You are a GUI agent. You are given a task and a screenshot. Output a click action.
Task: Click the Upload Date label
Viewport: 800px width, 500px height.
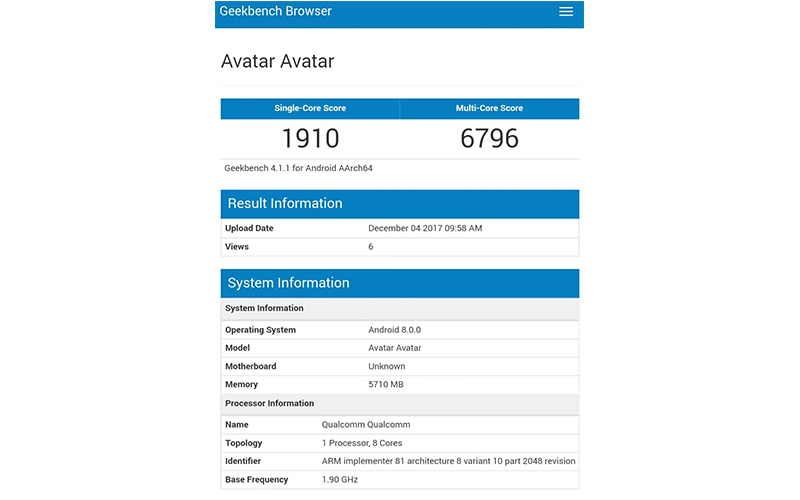(x=249, y=228)
